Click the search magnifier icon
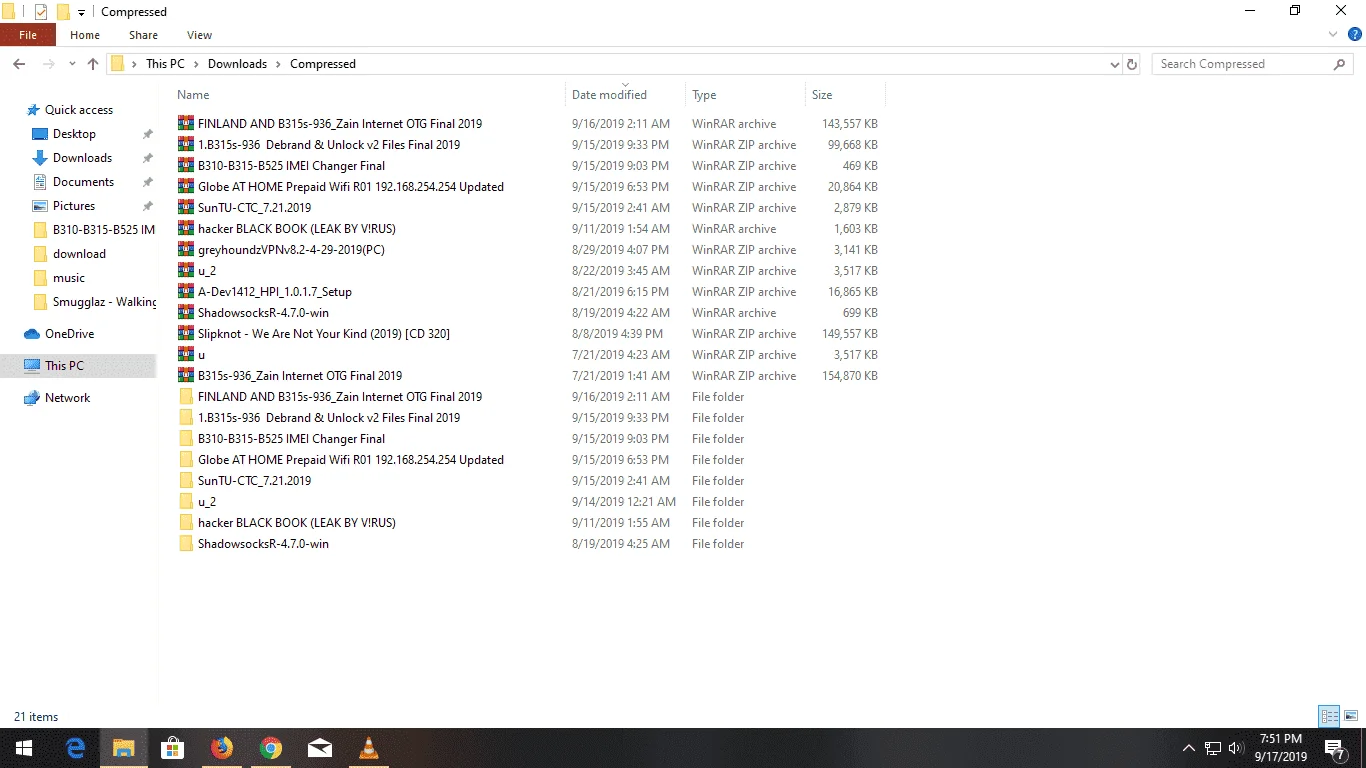This screenshot has height=768, width=1366. pyautogui.click(x=1340, y=64)
